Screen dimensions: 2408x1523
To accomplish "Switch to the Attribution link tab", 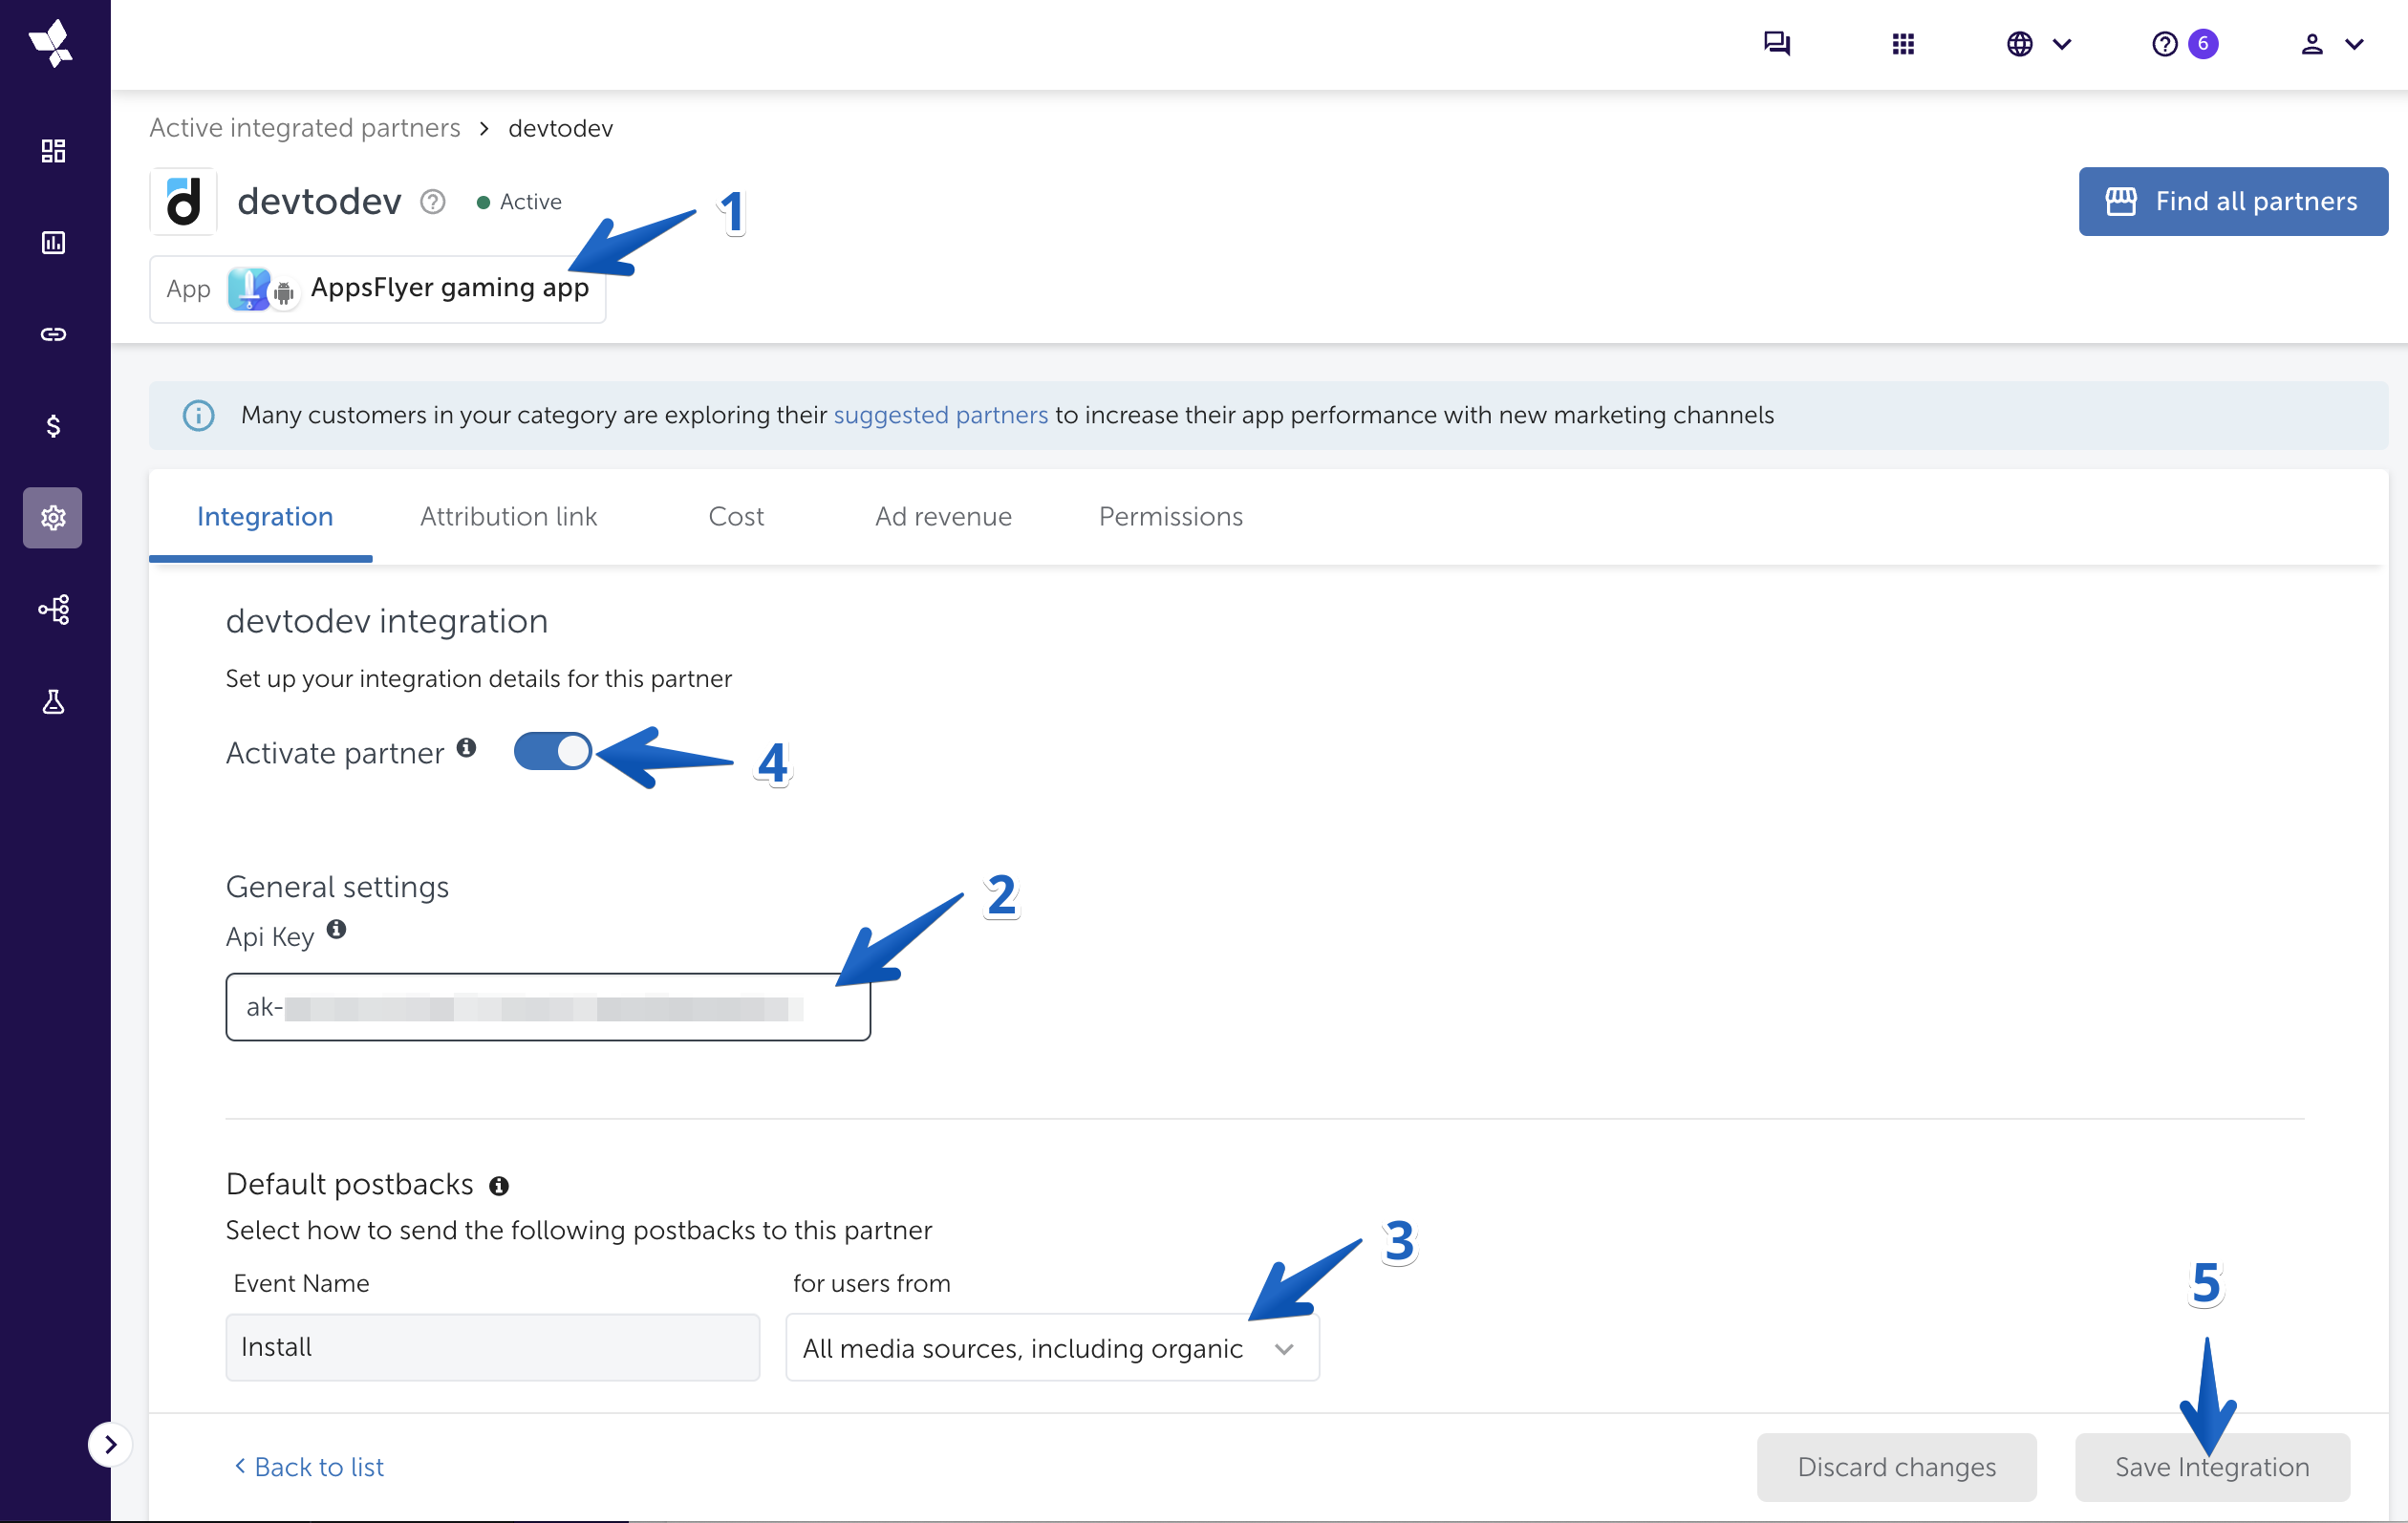I will [x=508, y=517].
